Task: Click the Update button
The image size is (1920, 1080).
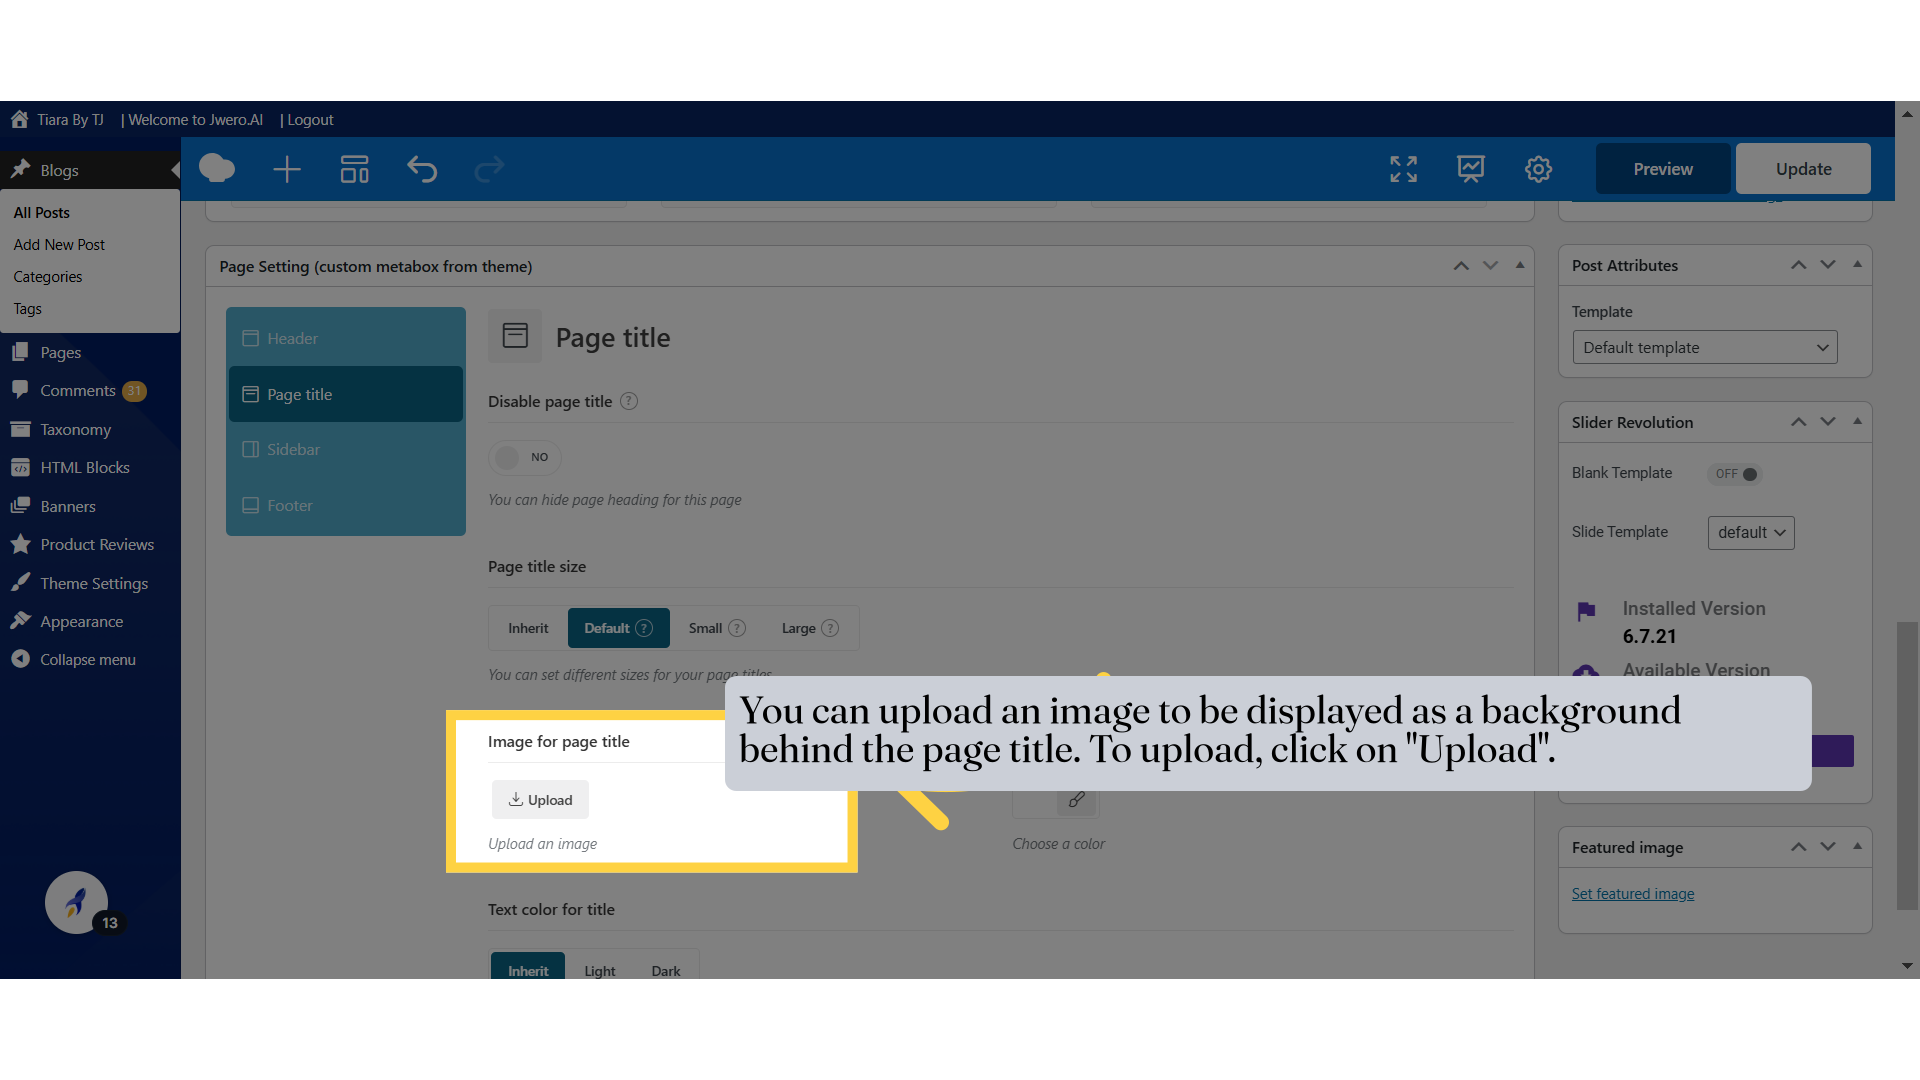Action: (x=1803, y=169)
